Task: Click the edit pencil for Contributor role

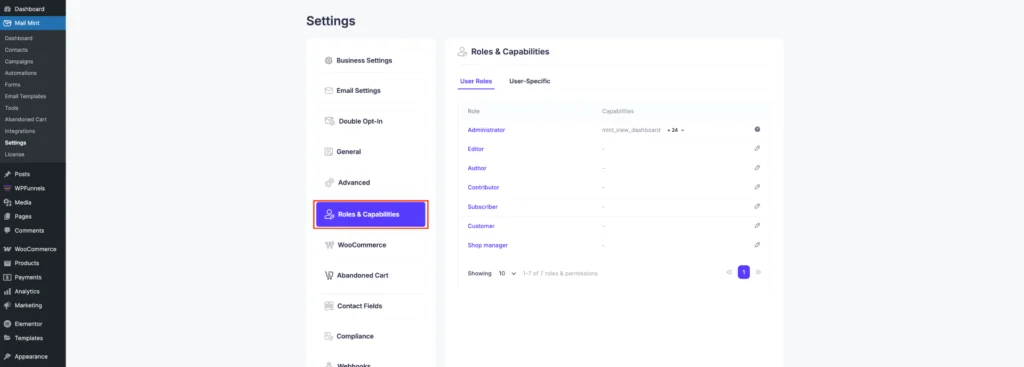Action: tap(757, 187)
